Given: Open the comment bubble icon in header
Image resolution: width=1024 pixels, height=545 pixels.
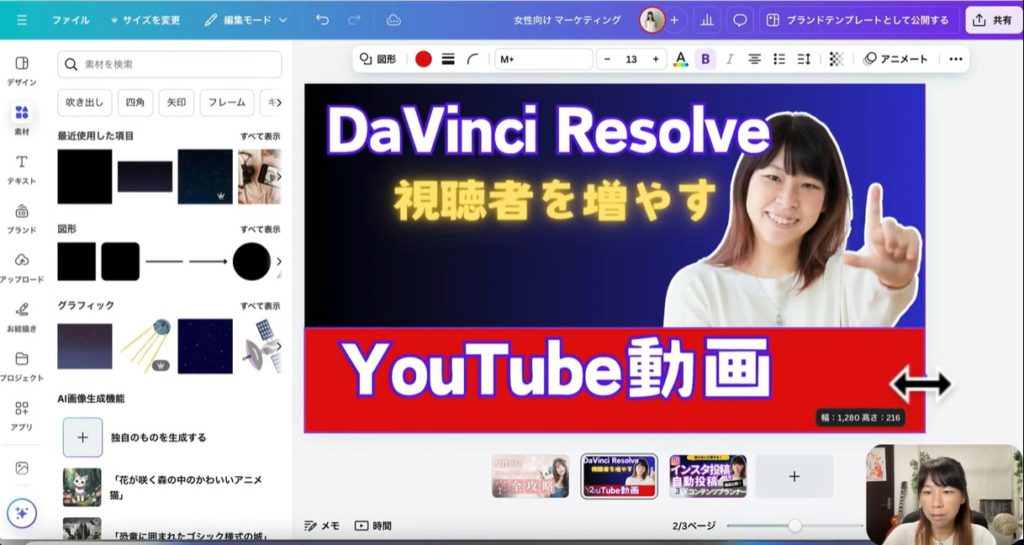Looking at the screenshot, I should click(x=740, y=20).
